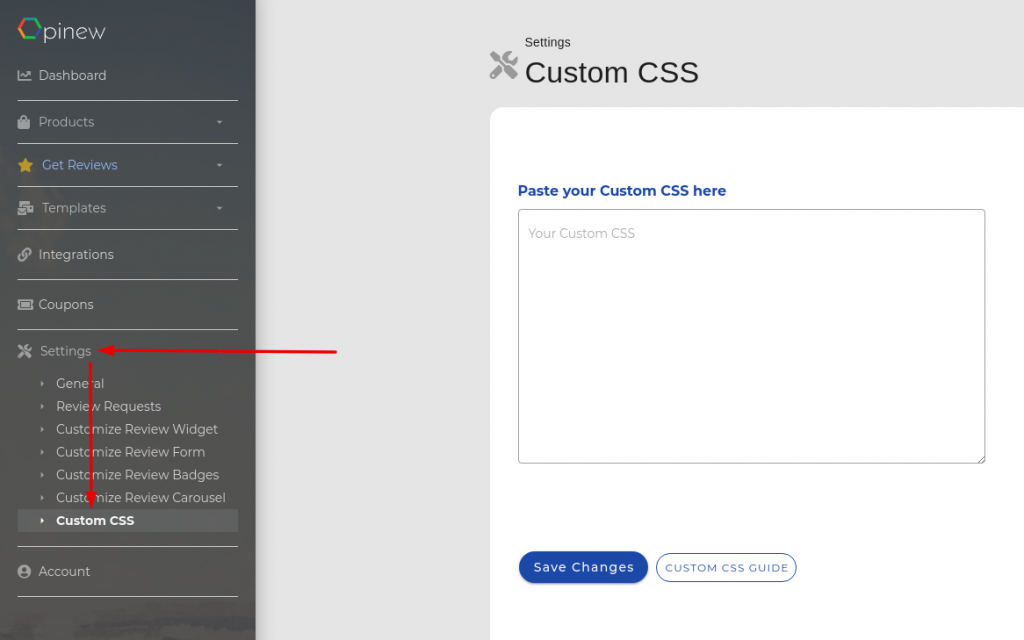Click the Templates icon in sidebar
This screenshot has height=640, width=1024.
click(26, 208)
